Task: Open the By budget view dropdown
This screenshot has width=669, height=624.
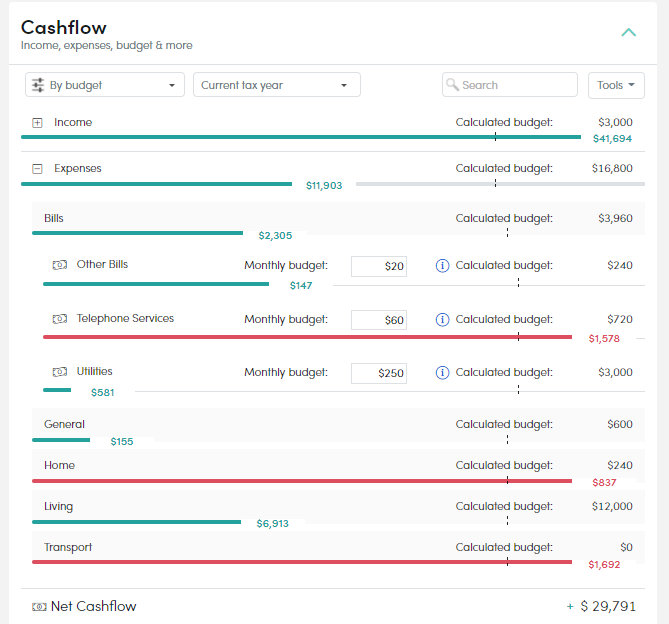Action: tap(105, 85)
